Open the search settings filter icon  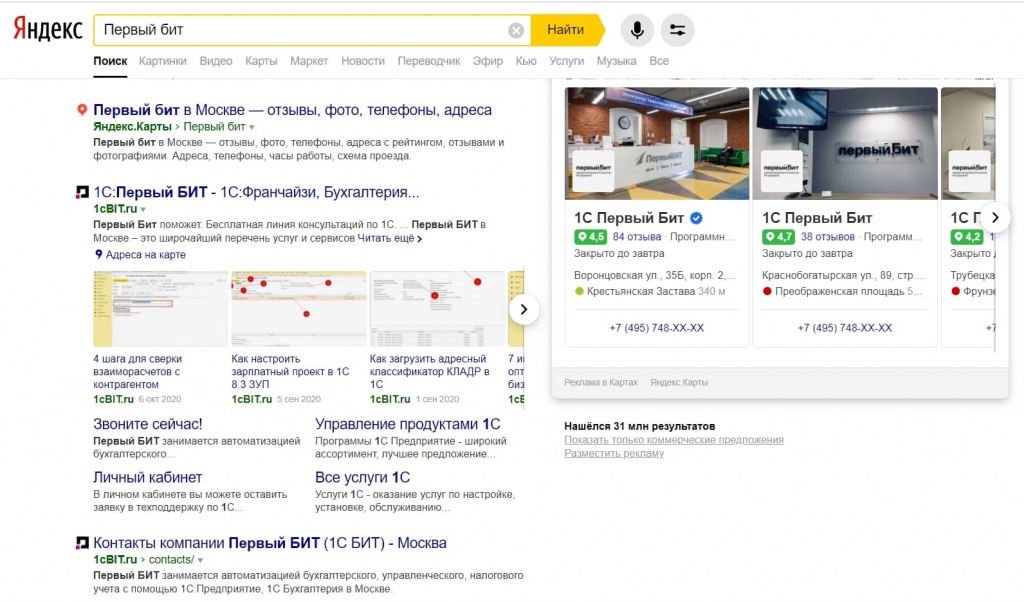[677, 30]
